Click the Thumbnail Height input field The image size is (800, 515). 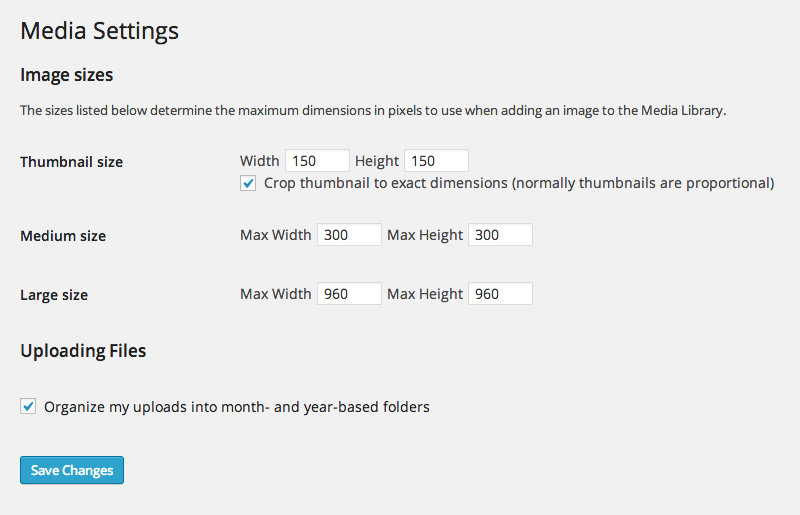[436, 161]
